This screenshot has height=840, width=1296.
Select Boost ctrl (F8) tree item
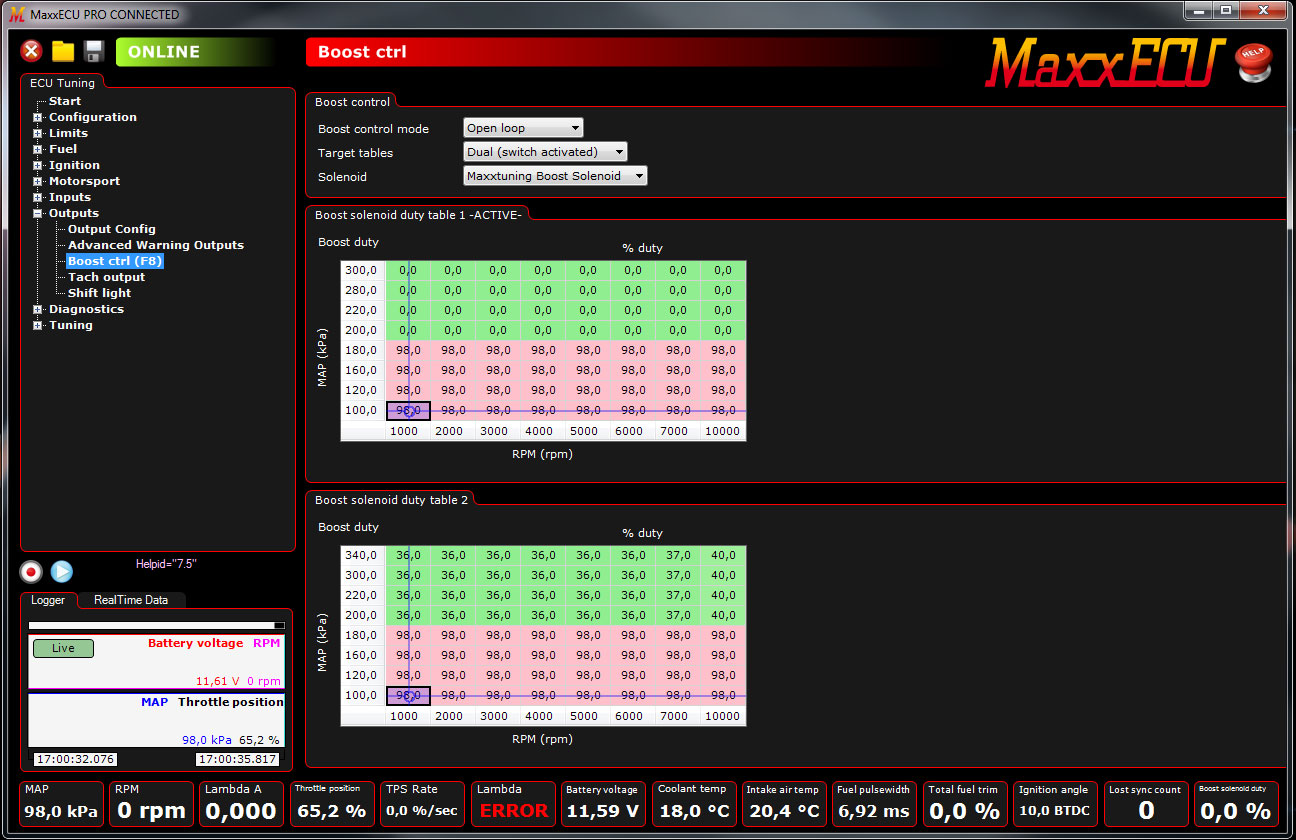point(114,261)
